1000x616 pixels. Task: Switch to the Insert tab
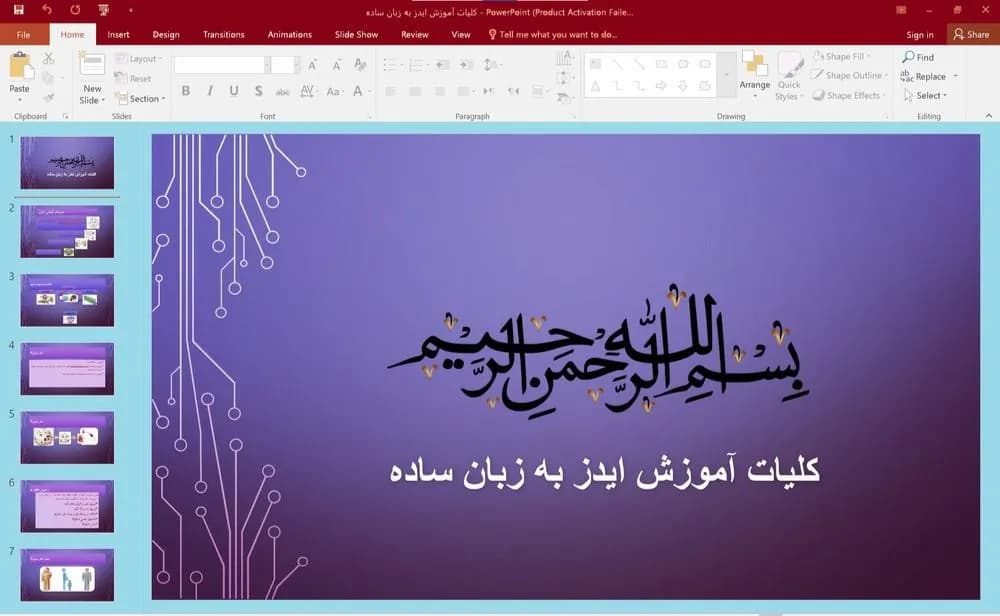(x=119, y=34)
